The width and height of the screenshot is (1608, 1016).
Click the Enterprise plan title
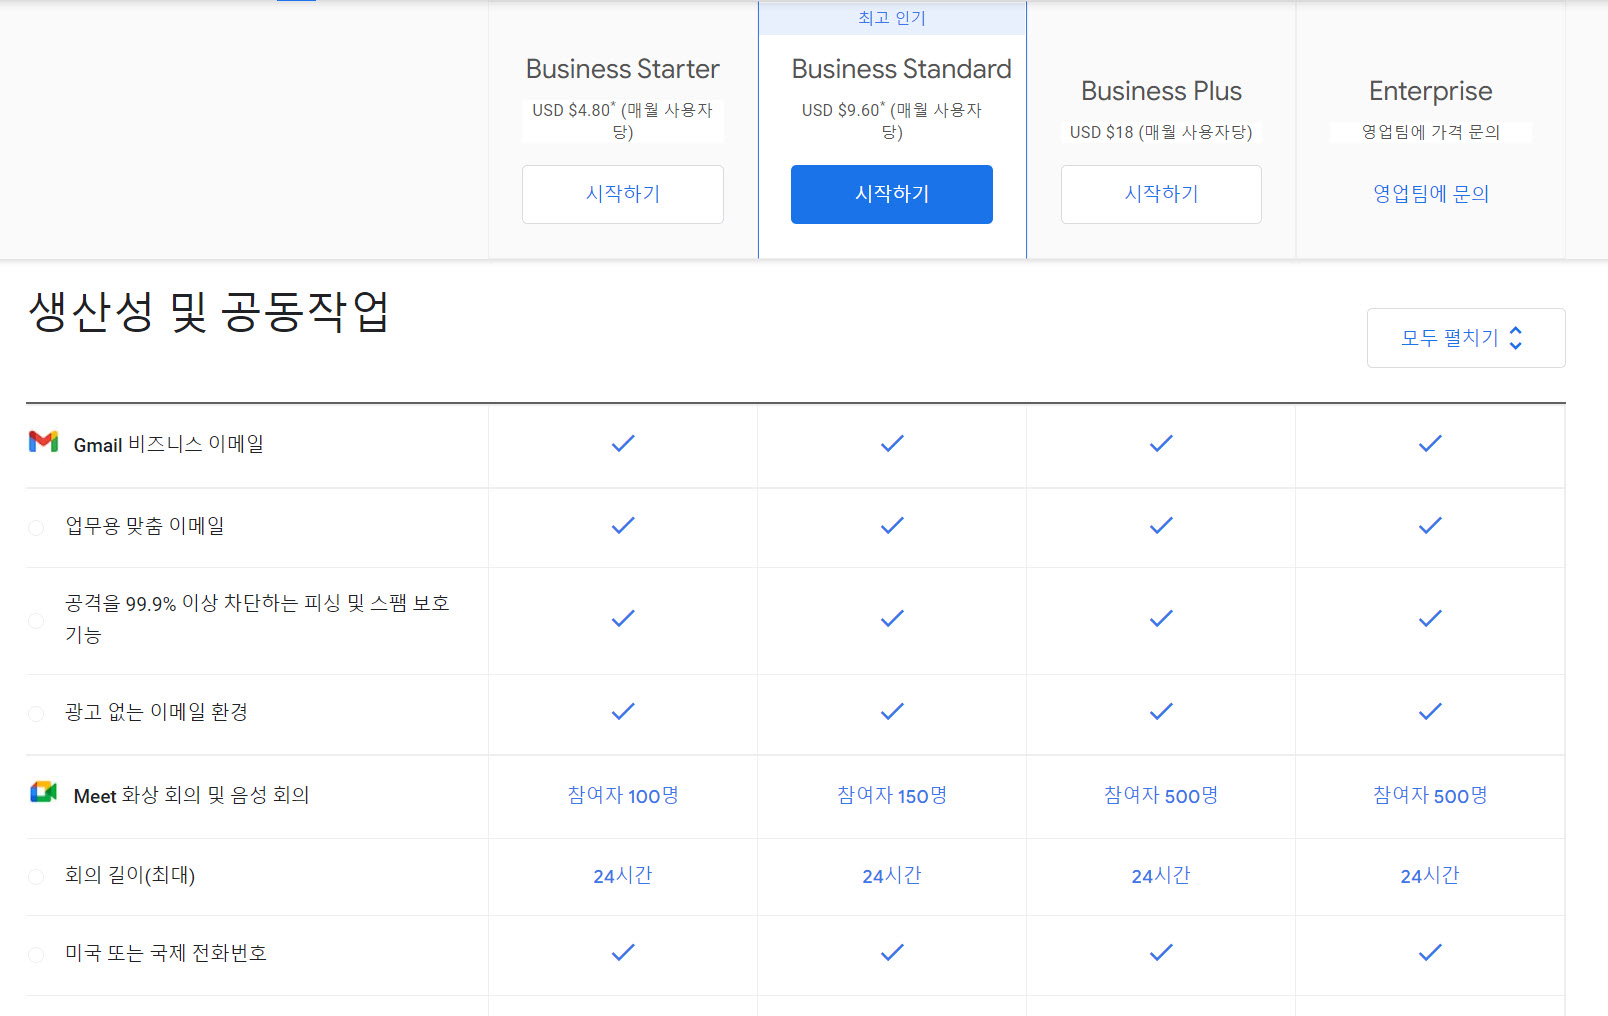pyautogui.click(x=1431, y=91)
